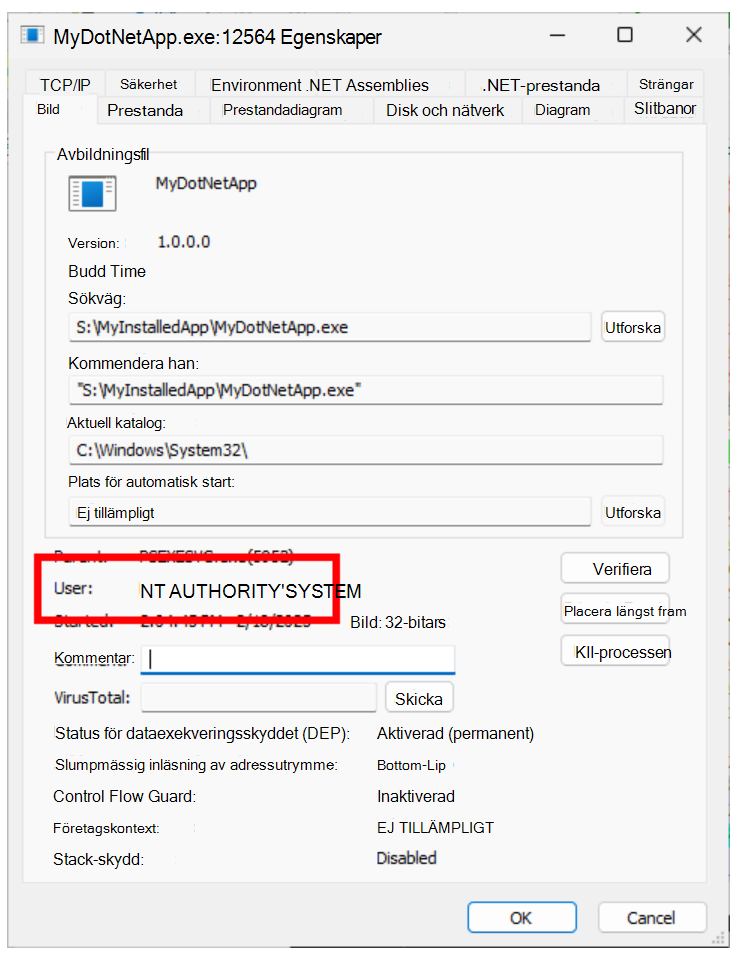
Task: Click into the Kommentar text field
Action: 298,660
